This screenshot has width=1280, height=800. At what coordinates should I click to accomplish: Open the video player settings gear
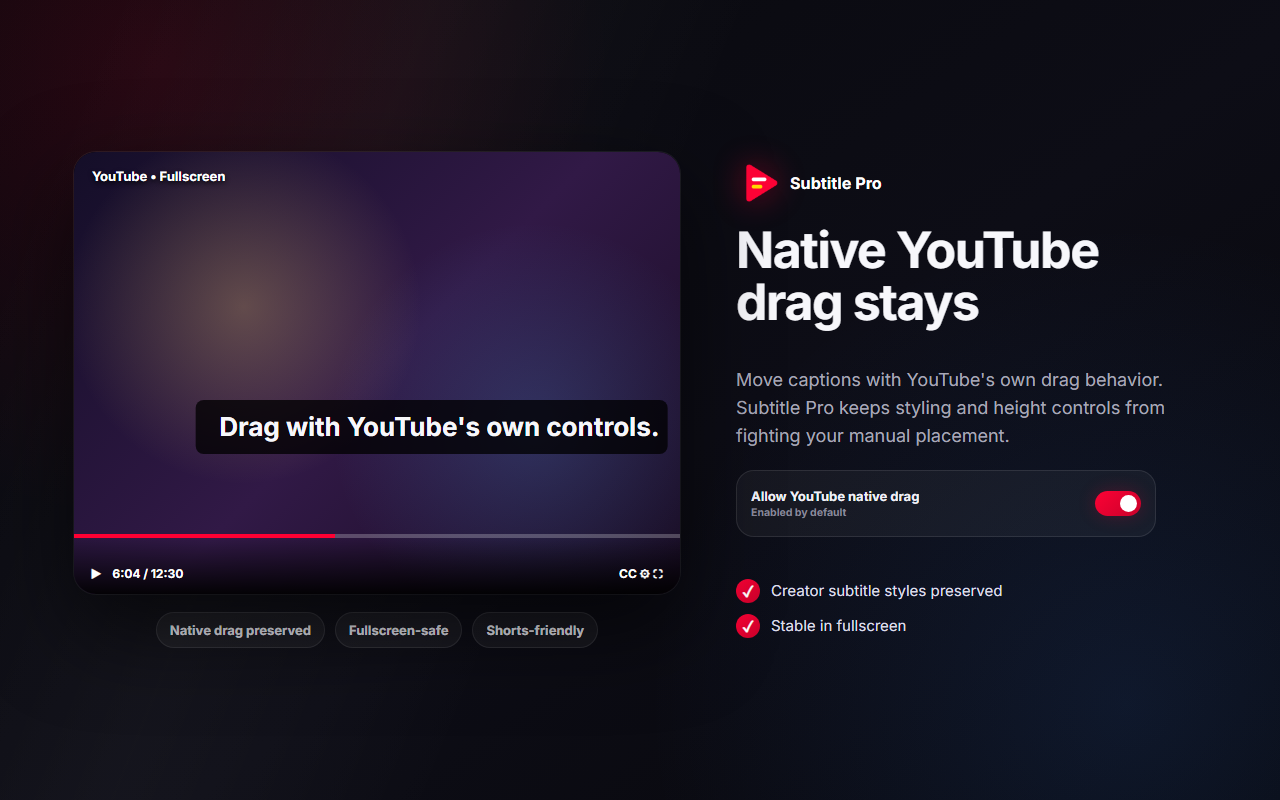(x=645, y=574)
